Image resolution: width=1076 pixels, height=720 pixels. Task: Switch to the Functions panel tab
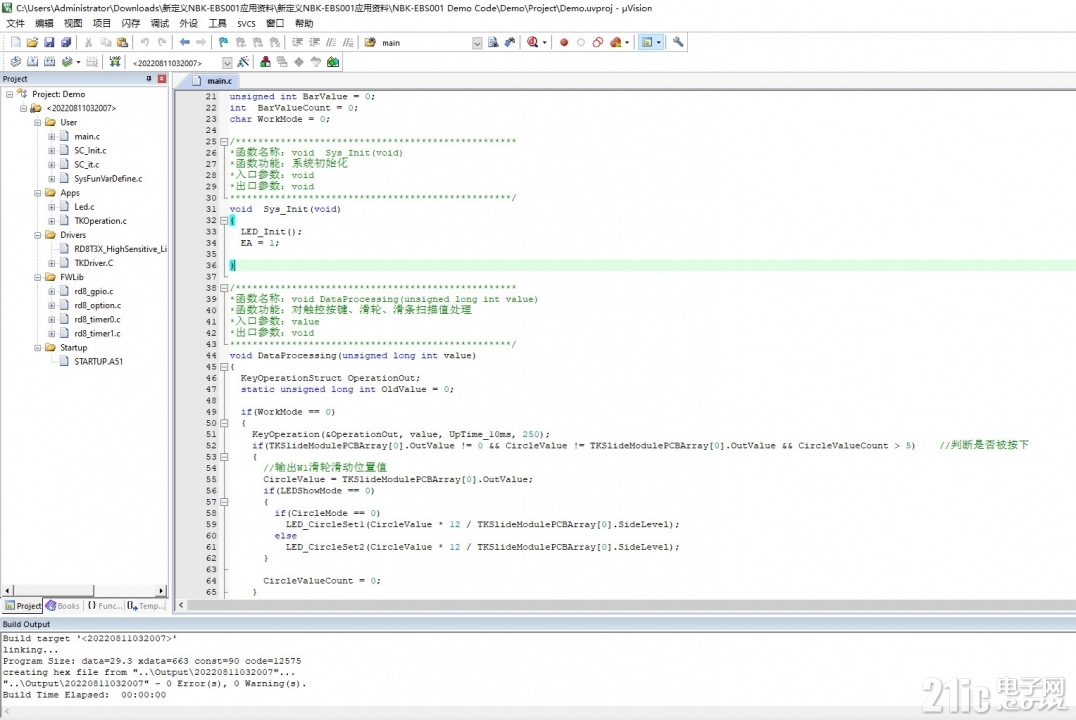pos(104,606)
